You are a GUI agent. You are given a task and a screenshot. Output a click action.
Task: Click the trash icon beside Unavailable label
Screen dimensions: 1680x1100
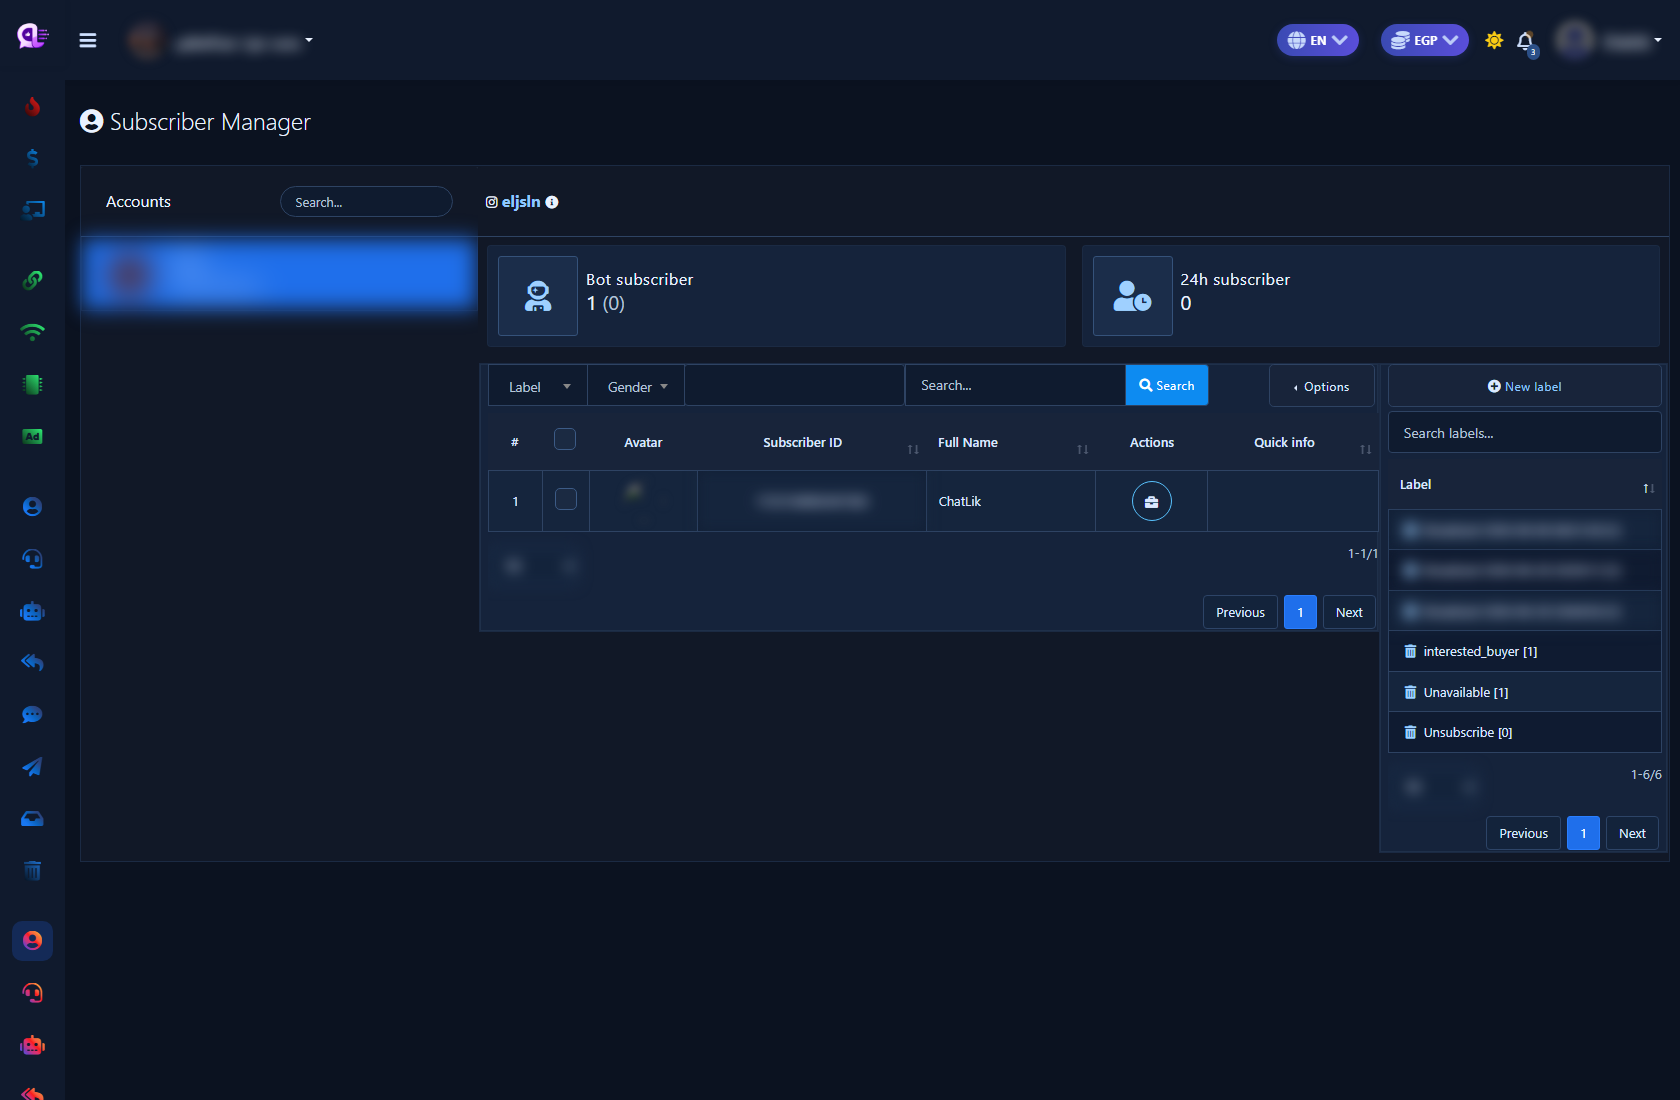click(1410, 692)
